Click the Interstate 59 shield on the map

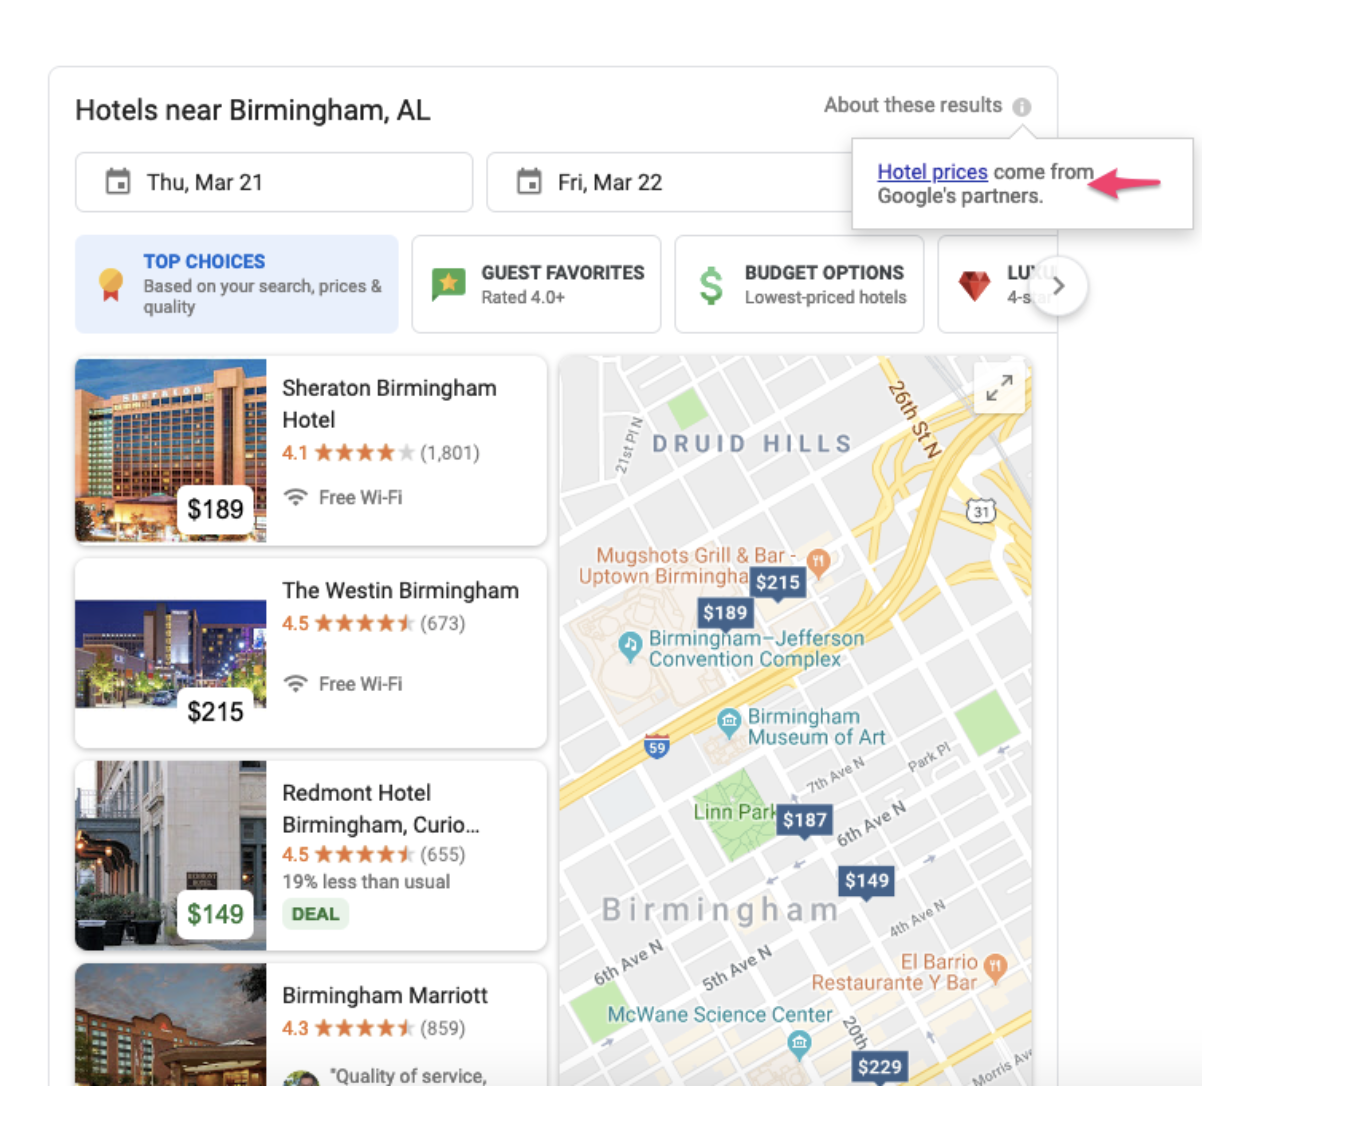(x=656, y=747)
